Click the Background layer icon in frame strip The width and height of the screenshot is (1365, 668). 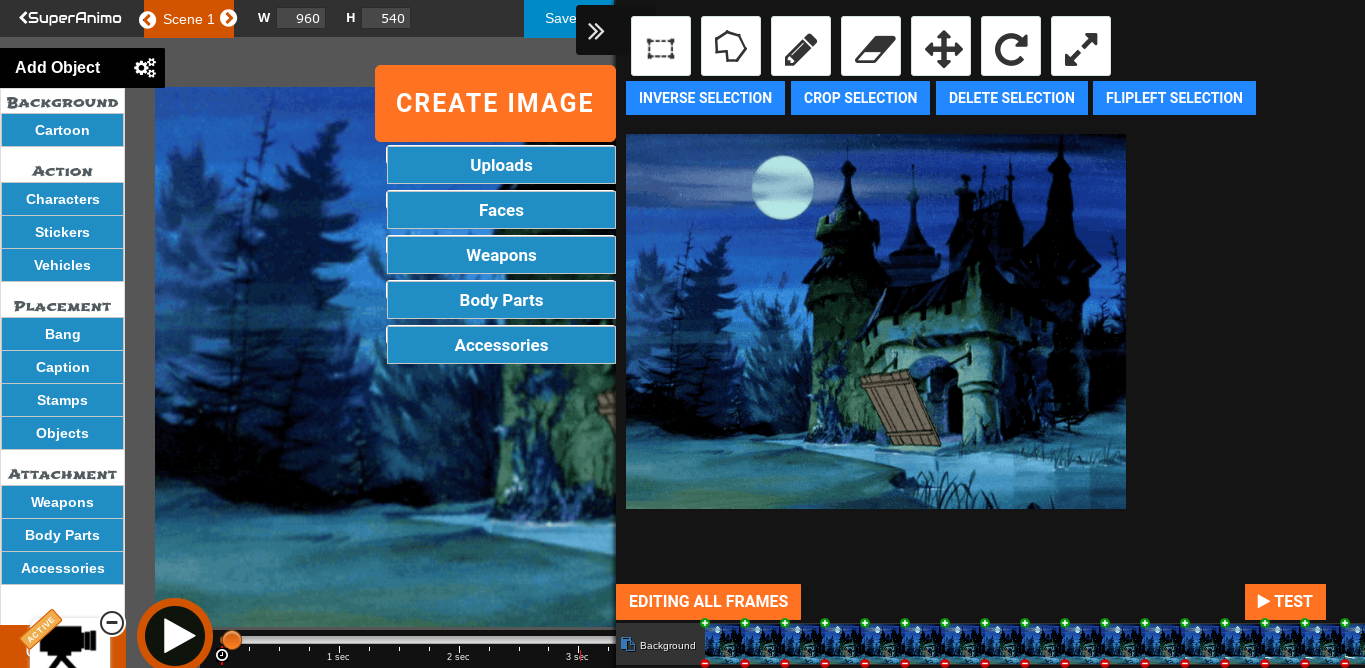tap(628, 645)
